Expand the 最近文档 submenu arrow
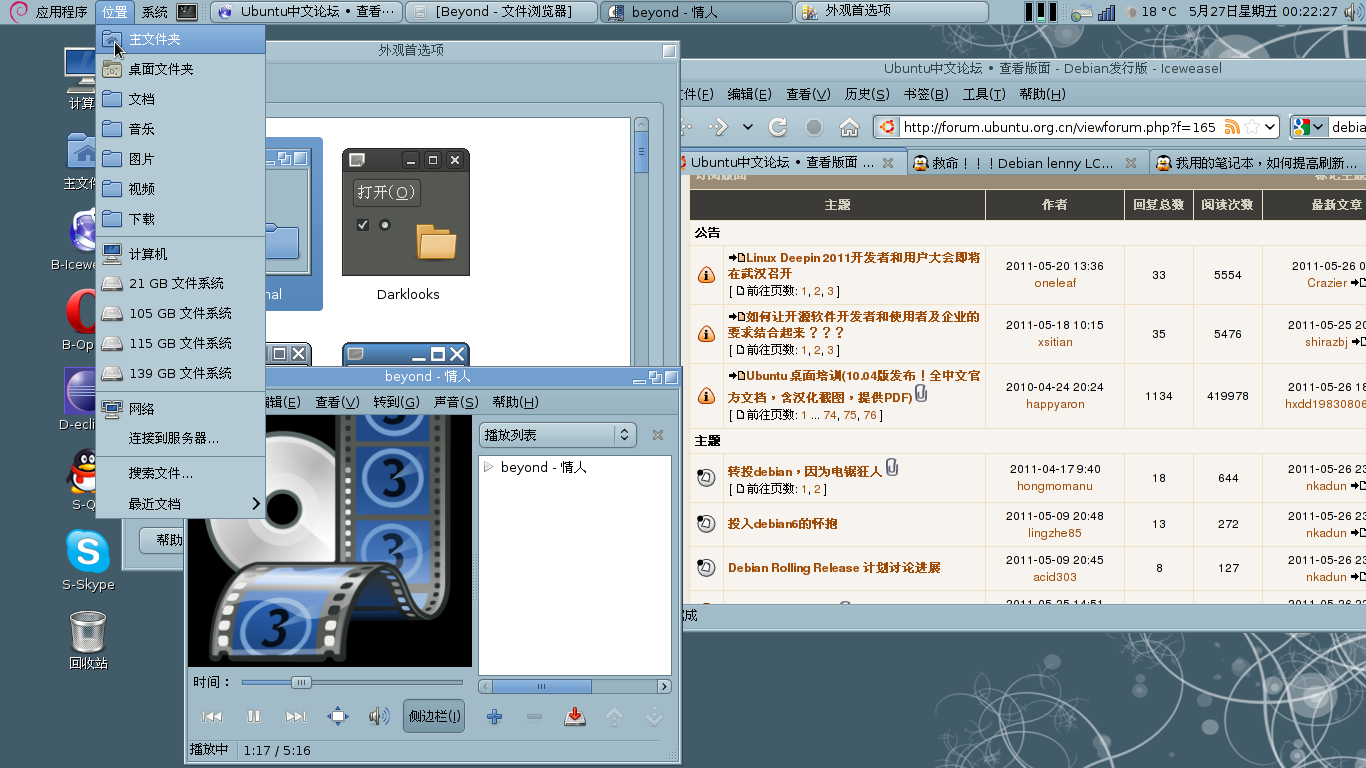This screenshot has width=1366, height=768. pos(255,503)
